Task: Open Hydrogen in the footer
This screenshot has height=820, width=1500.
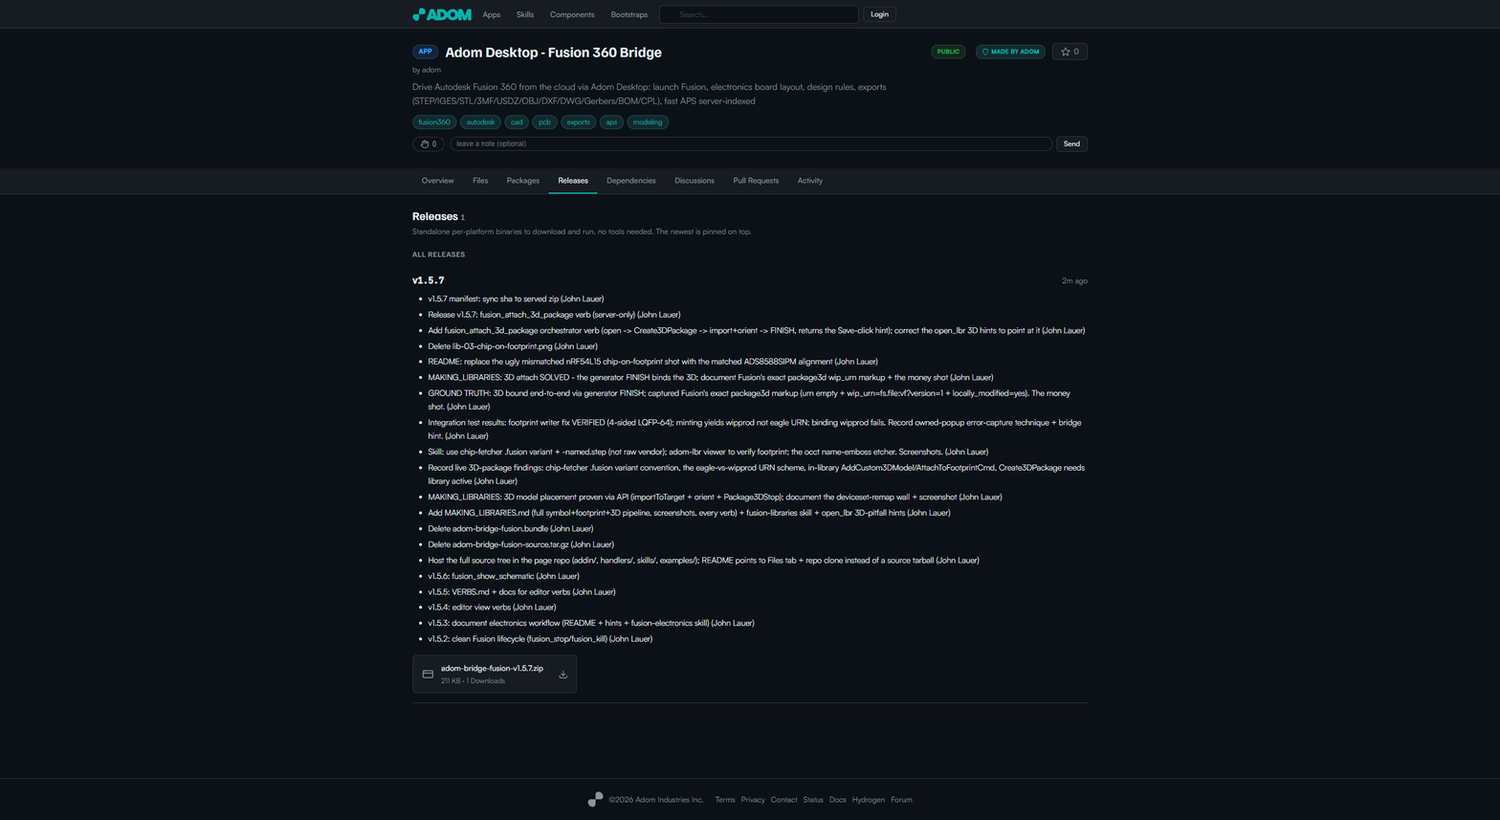Action: point(868,800)
